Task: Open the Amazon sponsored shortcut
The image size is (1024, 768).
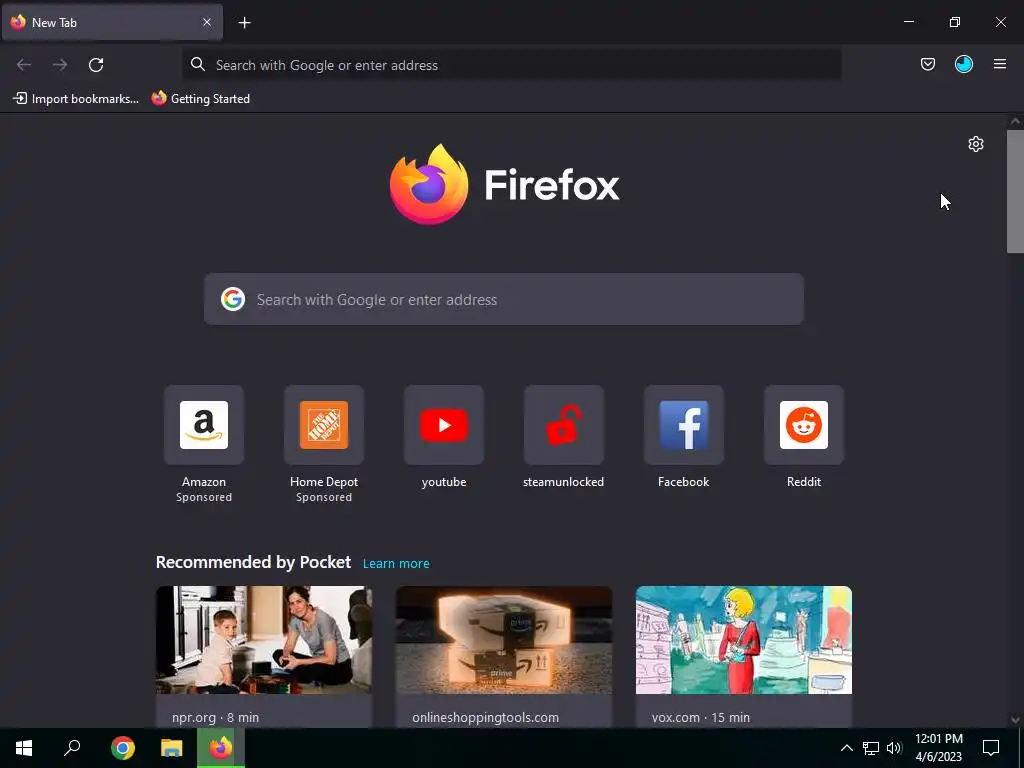Action: click(x=204, y=425)
